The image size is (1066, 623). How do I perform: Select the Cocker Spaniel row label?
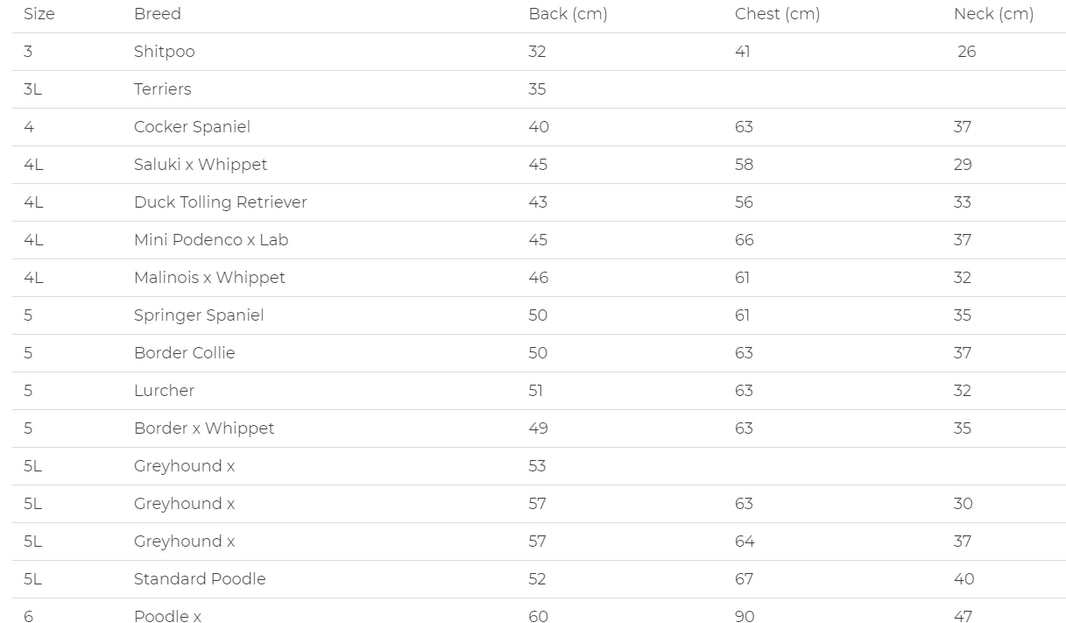coord(192,127)
